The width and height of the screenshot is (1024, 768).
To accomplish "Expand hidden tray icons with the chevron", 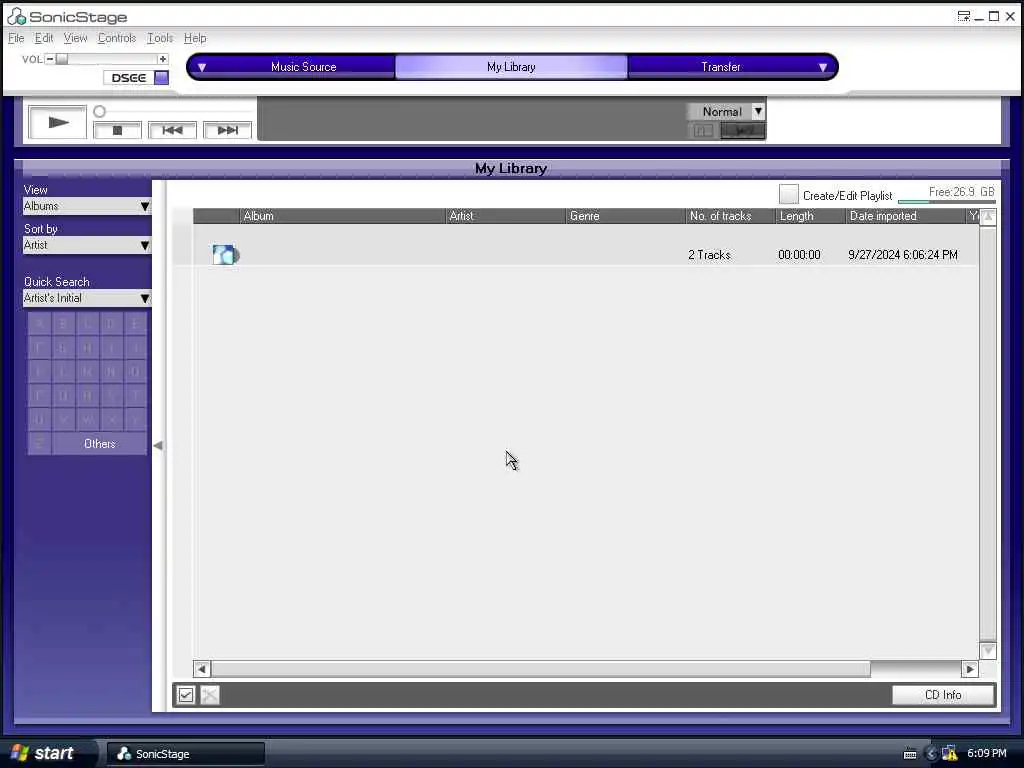I will coord(932,754).
